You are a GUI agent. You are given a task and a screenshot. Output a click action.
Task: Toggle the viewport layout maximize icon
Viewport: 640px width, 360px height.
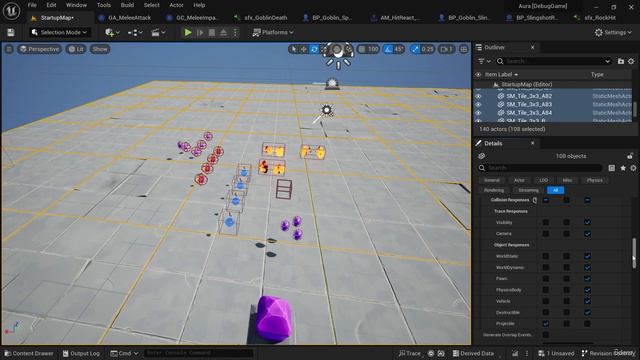pos(464,49)
